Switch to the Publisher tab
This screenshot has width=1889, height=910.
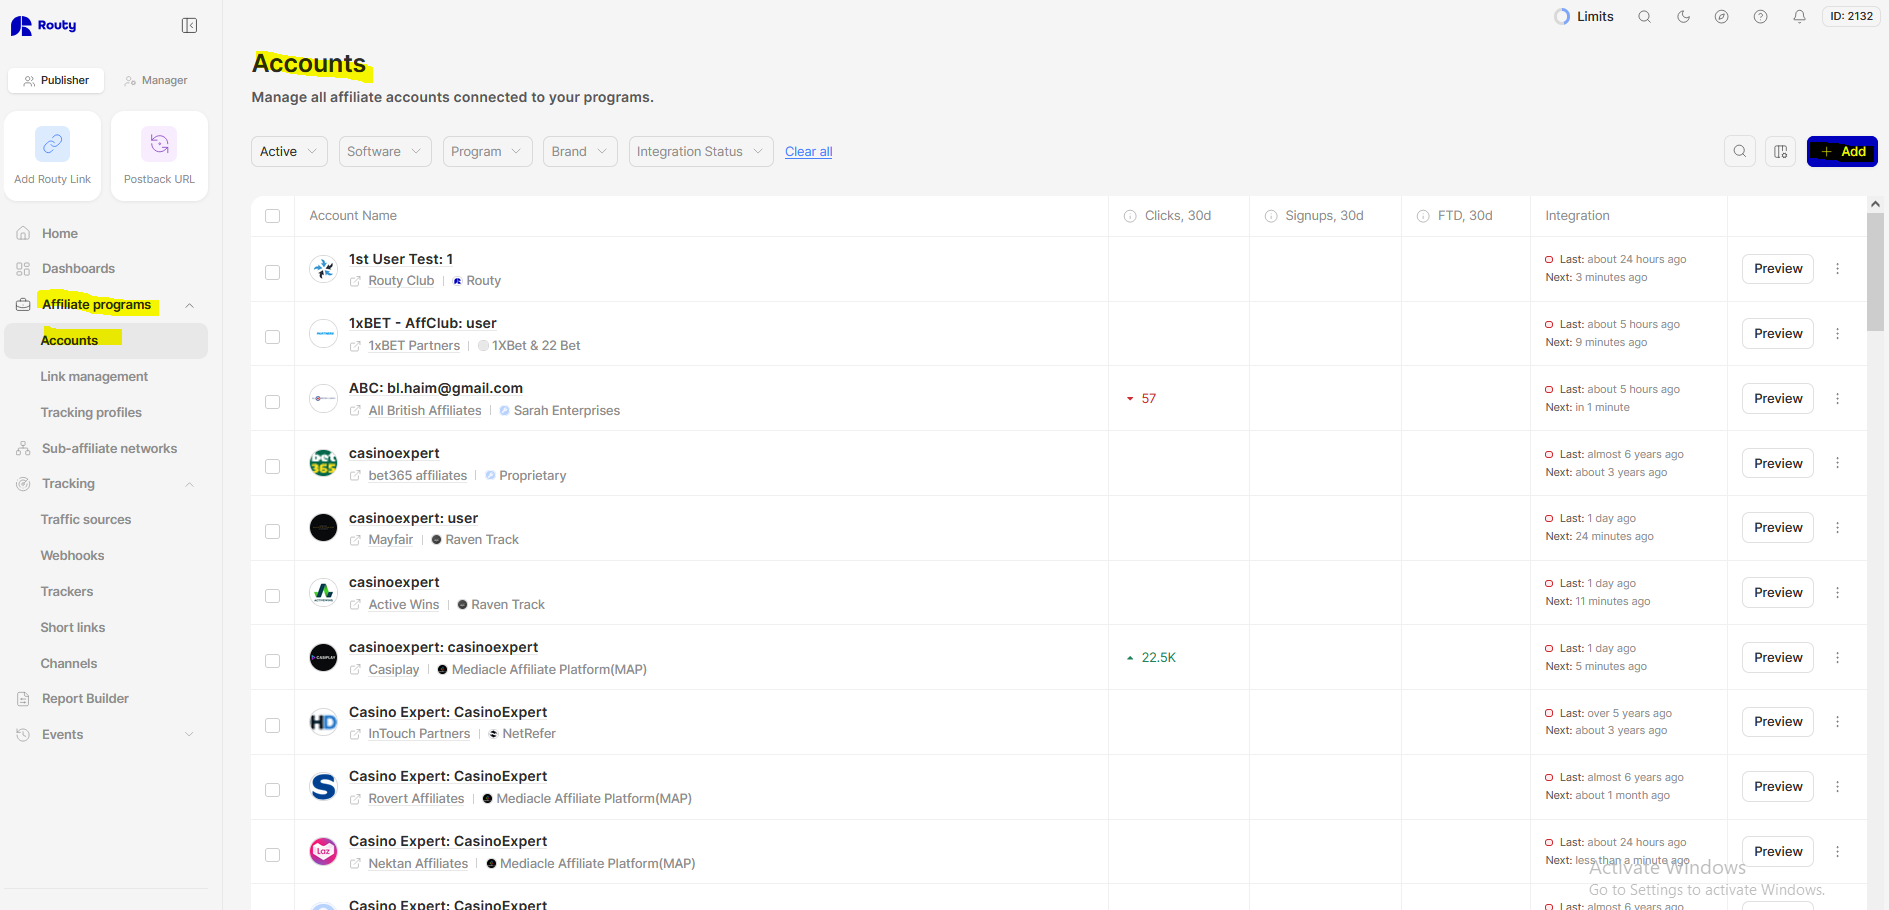(56, 80)
